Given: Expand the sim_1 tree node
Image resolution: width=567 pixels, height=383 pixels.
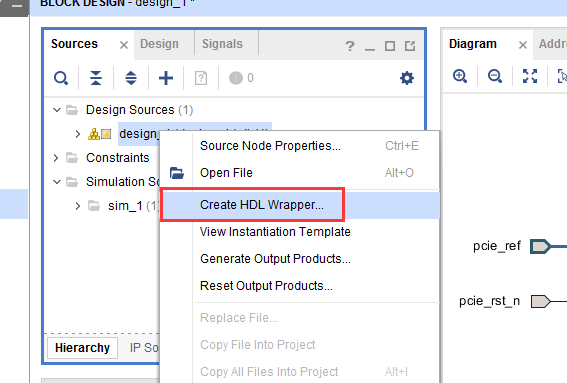Looking at the screenshot, I should pyautogui.click(x=78, y=206).
